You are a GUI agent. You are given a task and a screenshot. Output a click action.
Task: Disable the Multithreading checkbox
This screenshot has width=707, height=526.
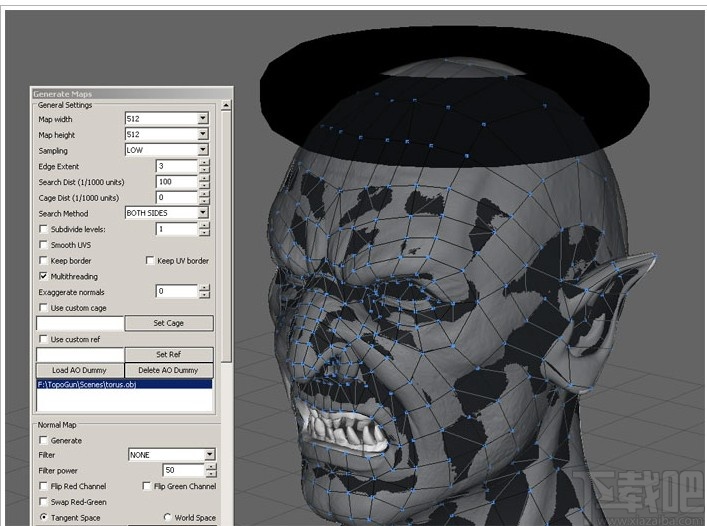tap(43, 276)
